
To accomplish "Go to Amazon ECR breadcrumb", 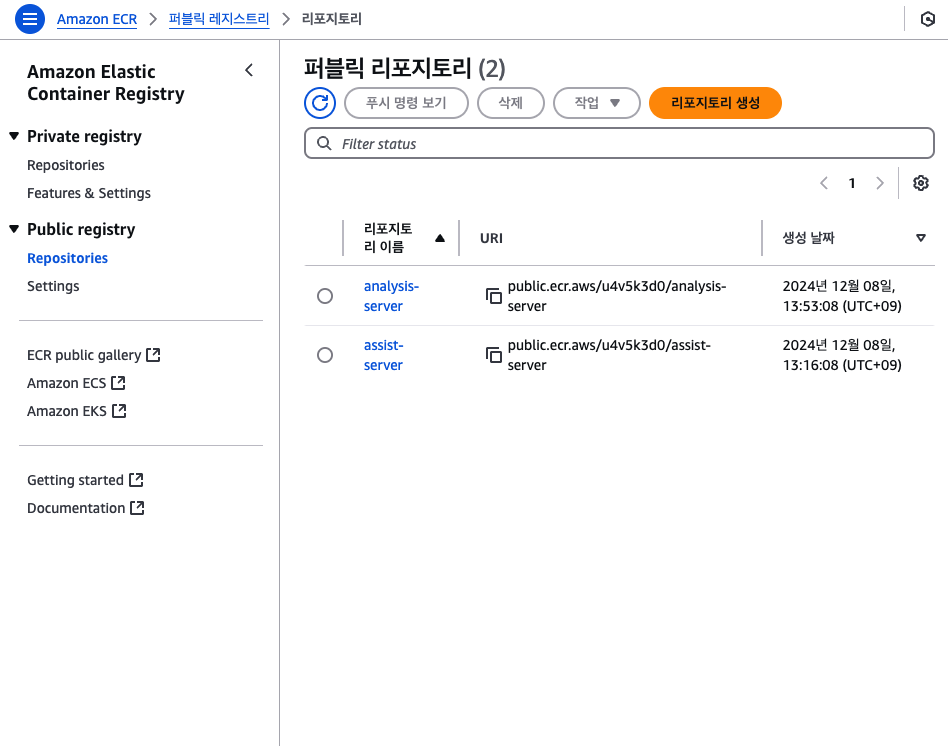I will click(97, 19).
